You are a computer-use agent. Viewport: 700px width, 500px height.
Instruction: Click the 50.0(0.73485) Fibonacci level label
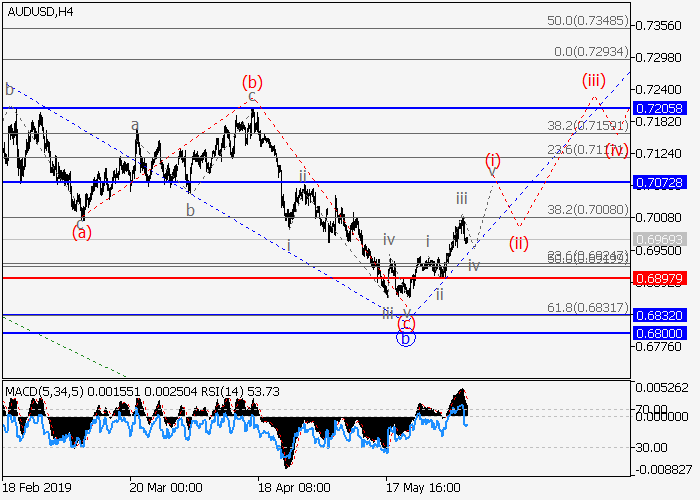tap(586, 20)
